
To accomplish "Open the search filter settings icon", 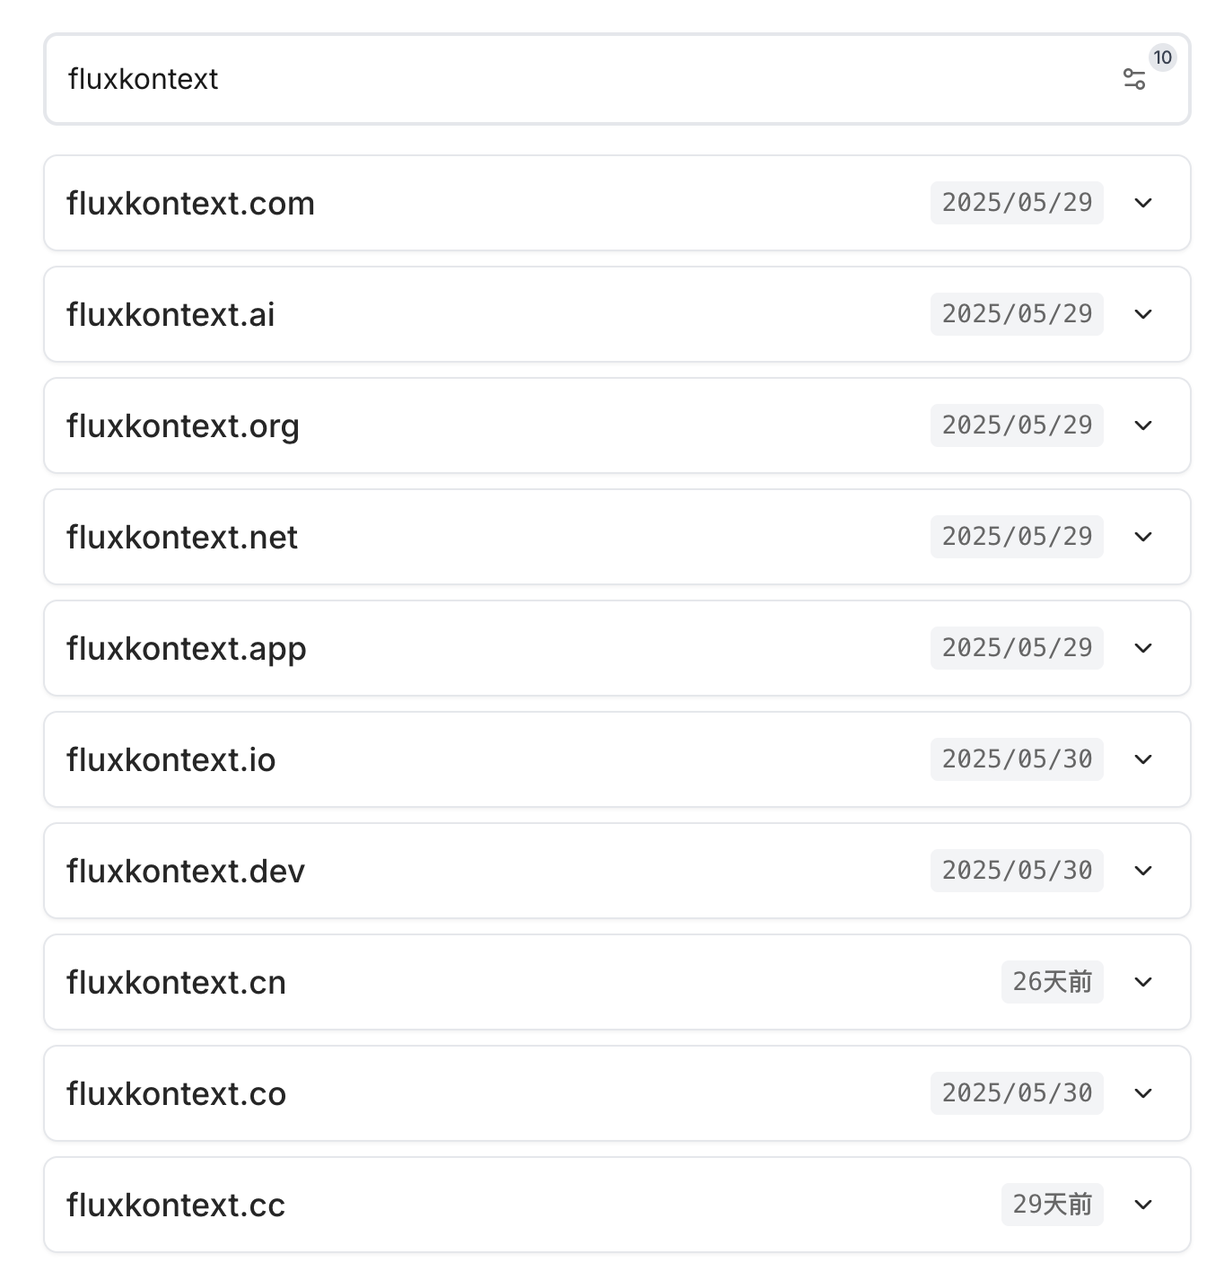I will [x=1134, y=80].
